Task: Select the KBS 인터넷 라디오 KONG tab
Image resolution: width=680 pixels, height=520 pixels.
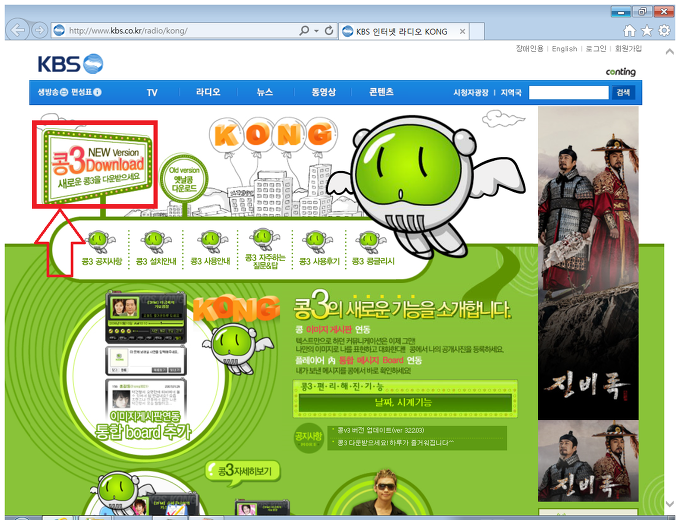Action: (x=401, y=31)
